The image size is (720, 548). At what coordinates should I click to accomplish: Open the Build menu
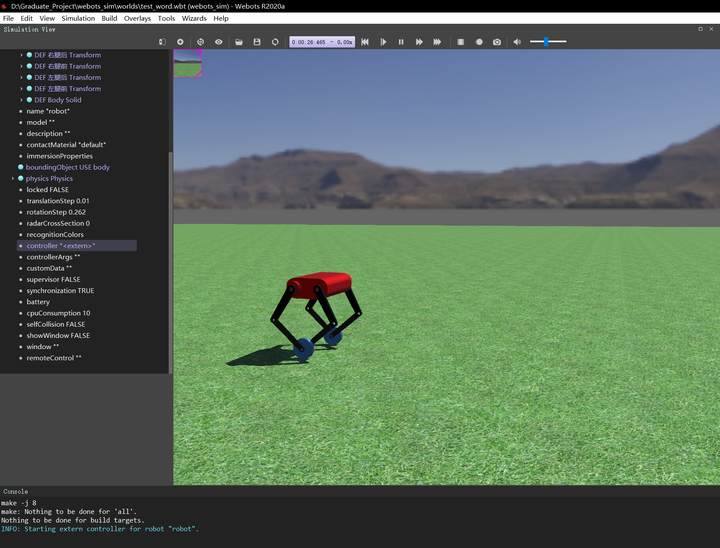(109, 18)
